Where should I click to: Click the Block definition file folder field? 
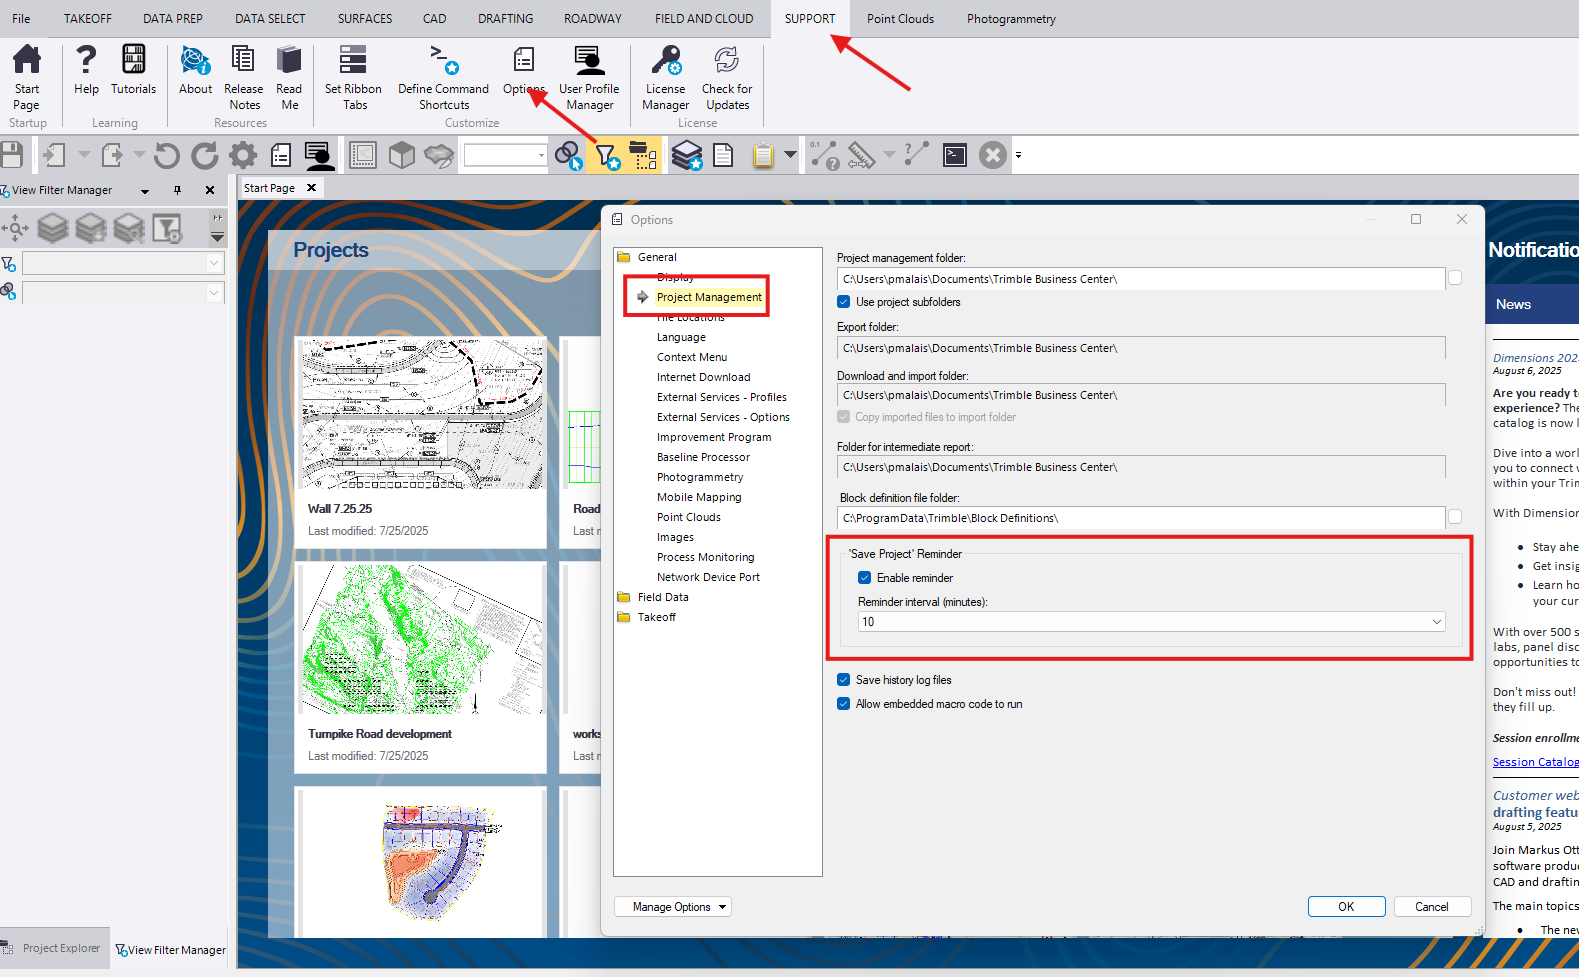tap(1140, 518)
